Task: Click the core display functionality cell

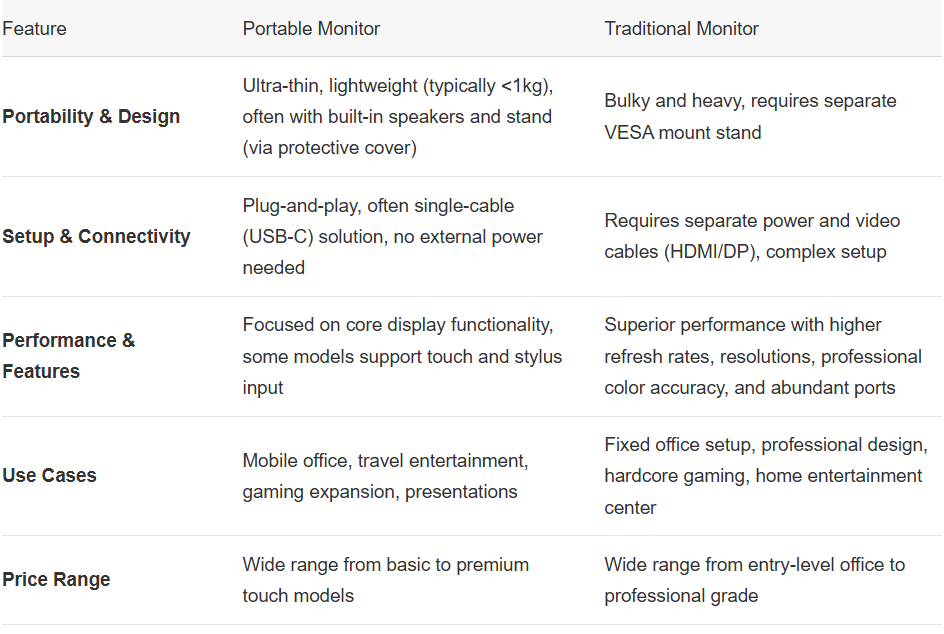Action: click(402, 356)
